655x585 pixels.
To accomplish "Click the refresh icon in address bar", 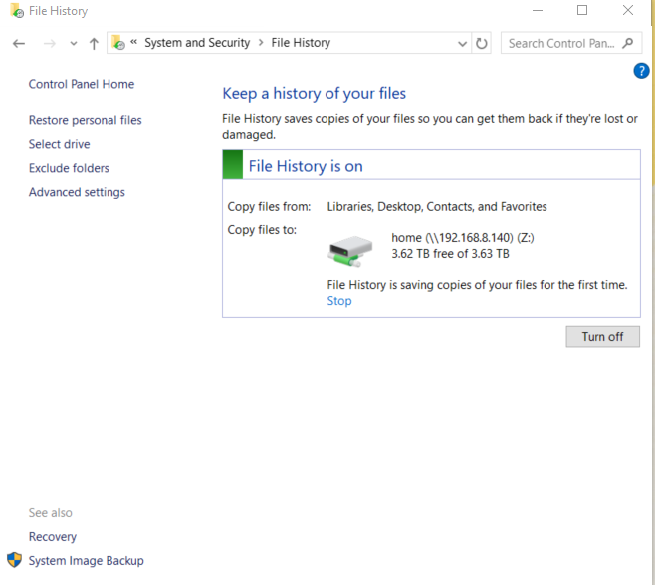I will click(482, 43).
